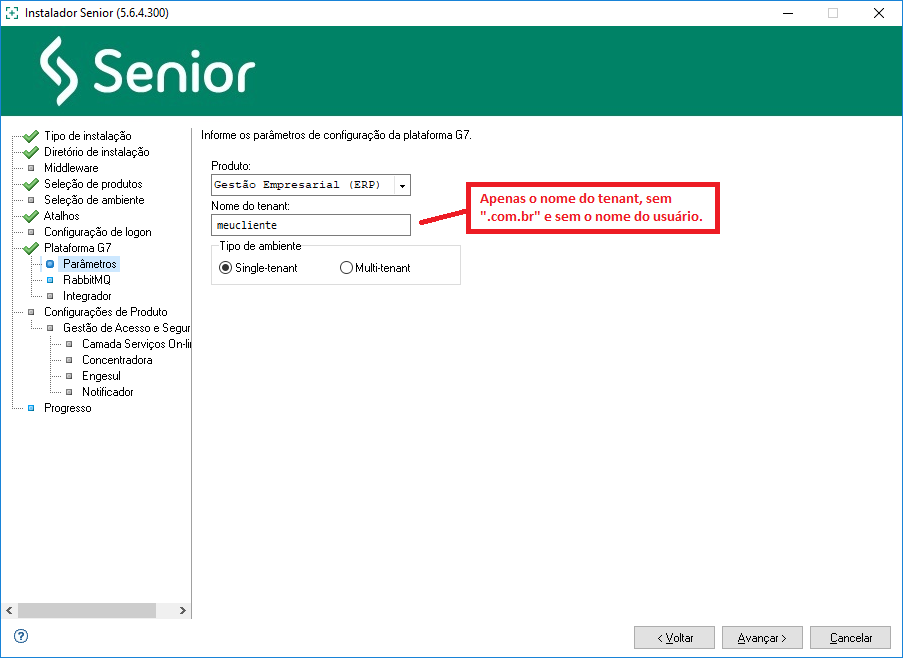Click the green checkmark beside Plataforma G7
The height and width of the screenshot is (658, 903).
click(x=31, y=249)
